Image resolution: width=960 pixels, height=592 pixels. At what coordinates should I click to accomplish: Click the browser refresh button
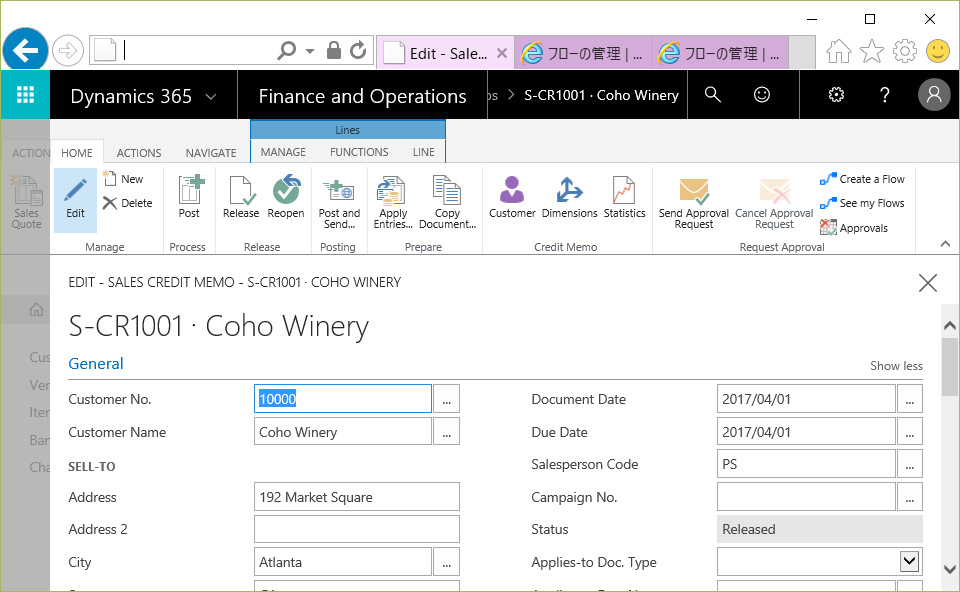coord(358,50)
